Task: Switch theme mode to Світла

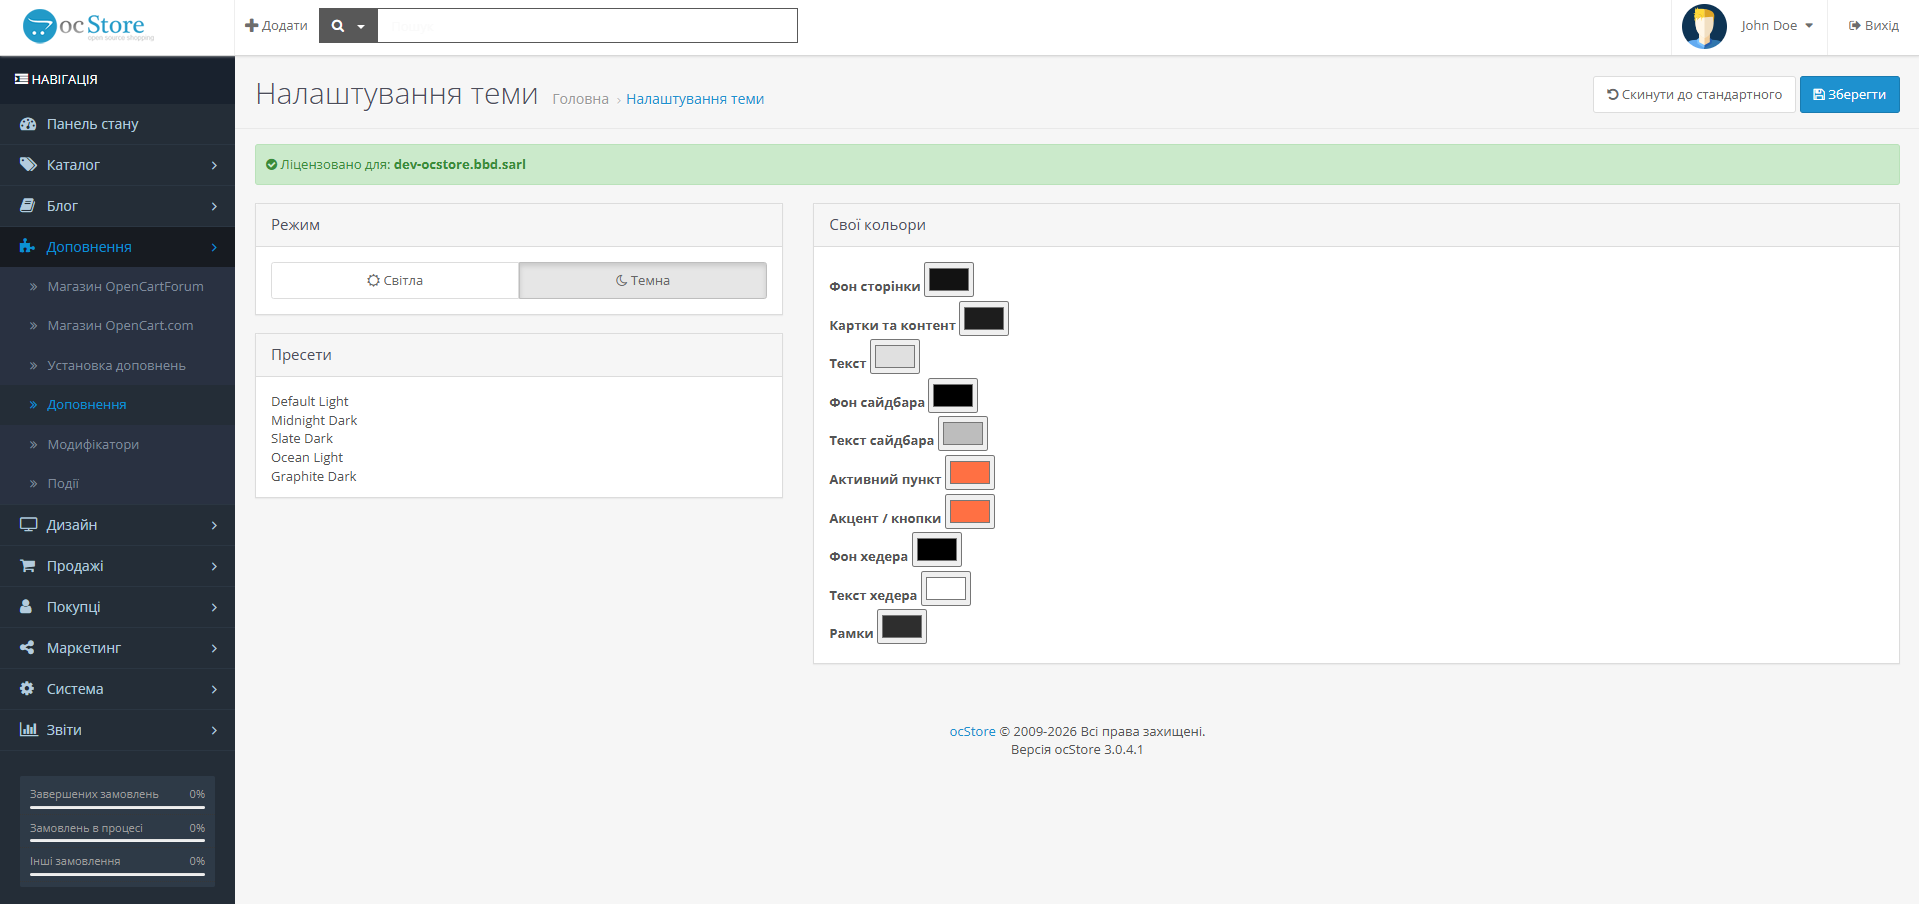Action: pyautogui.click(x=395, y=281)
